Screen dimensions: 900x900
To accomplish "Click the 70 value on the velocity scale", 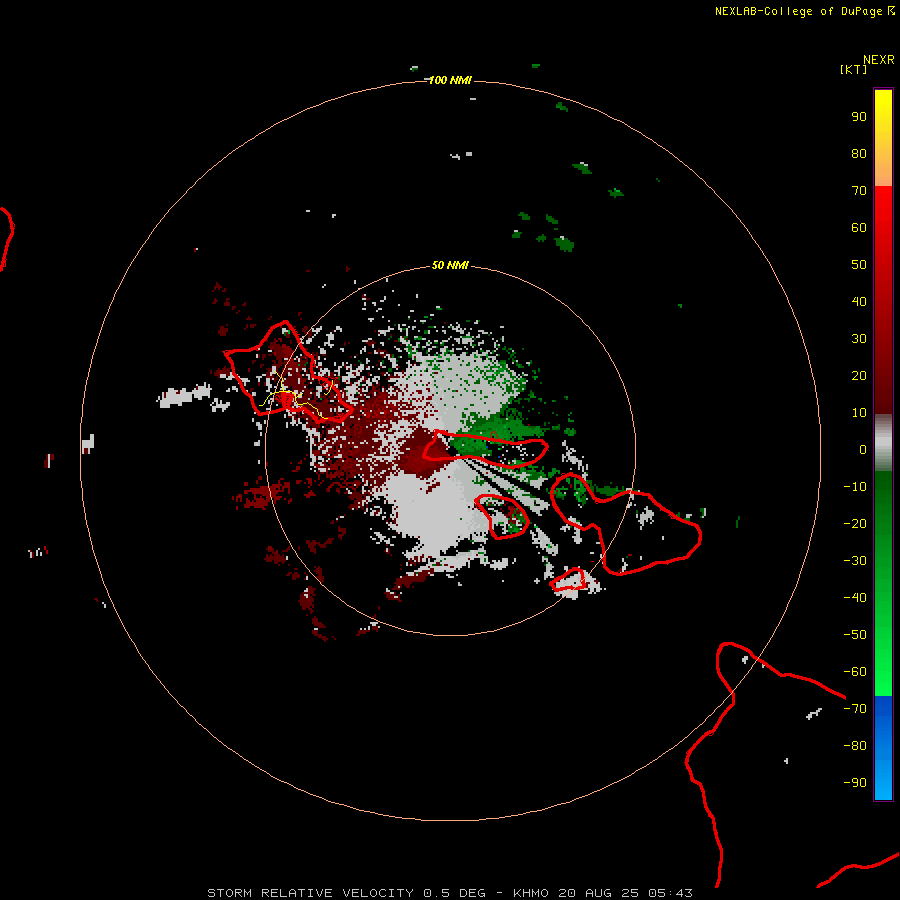I will coord(859,191).
